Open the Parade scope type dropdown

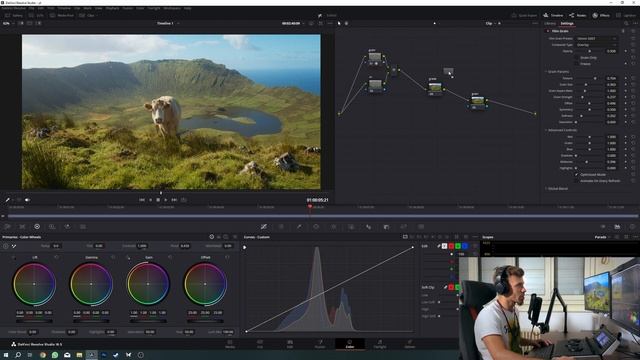(x=602, y=237)
